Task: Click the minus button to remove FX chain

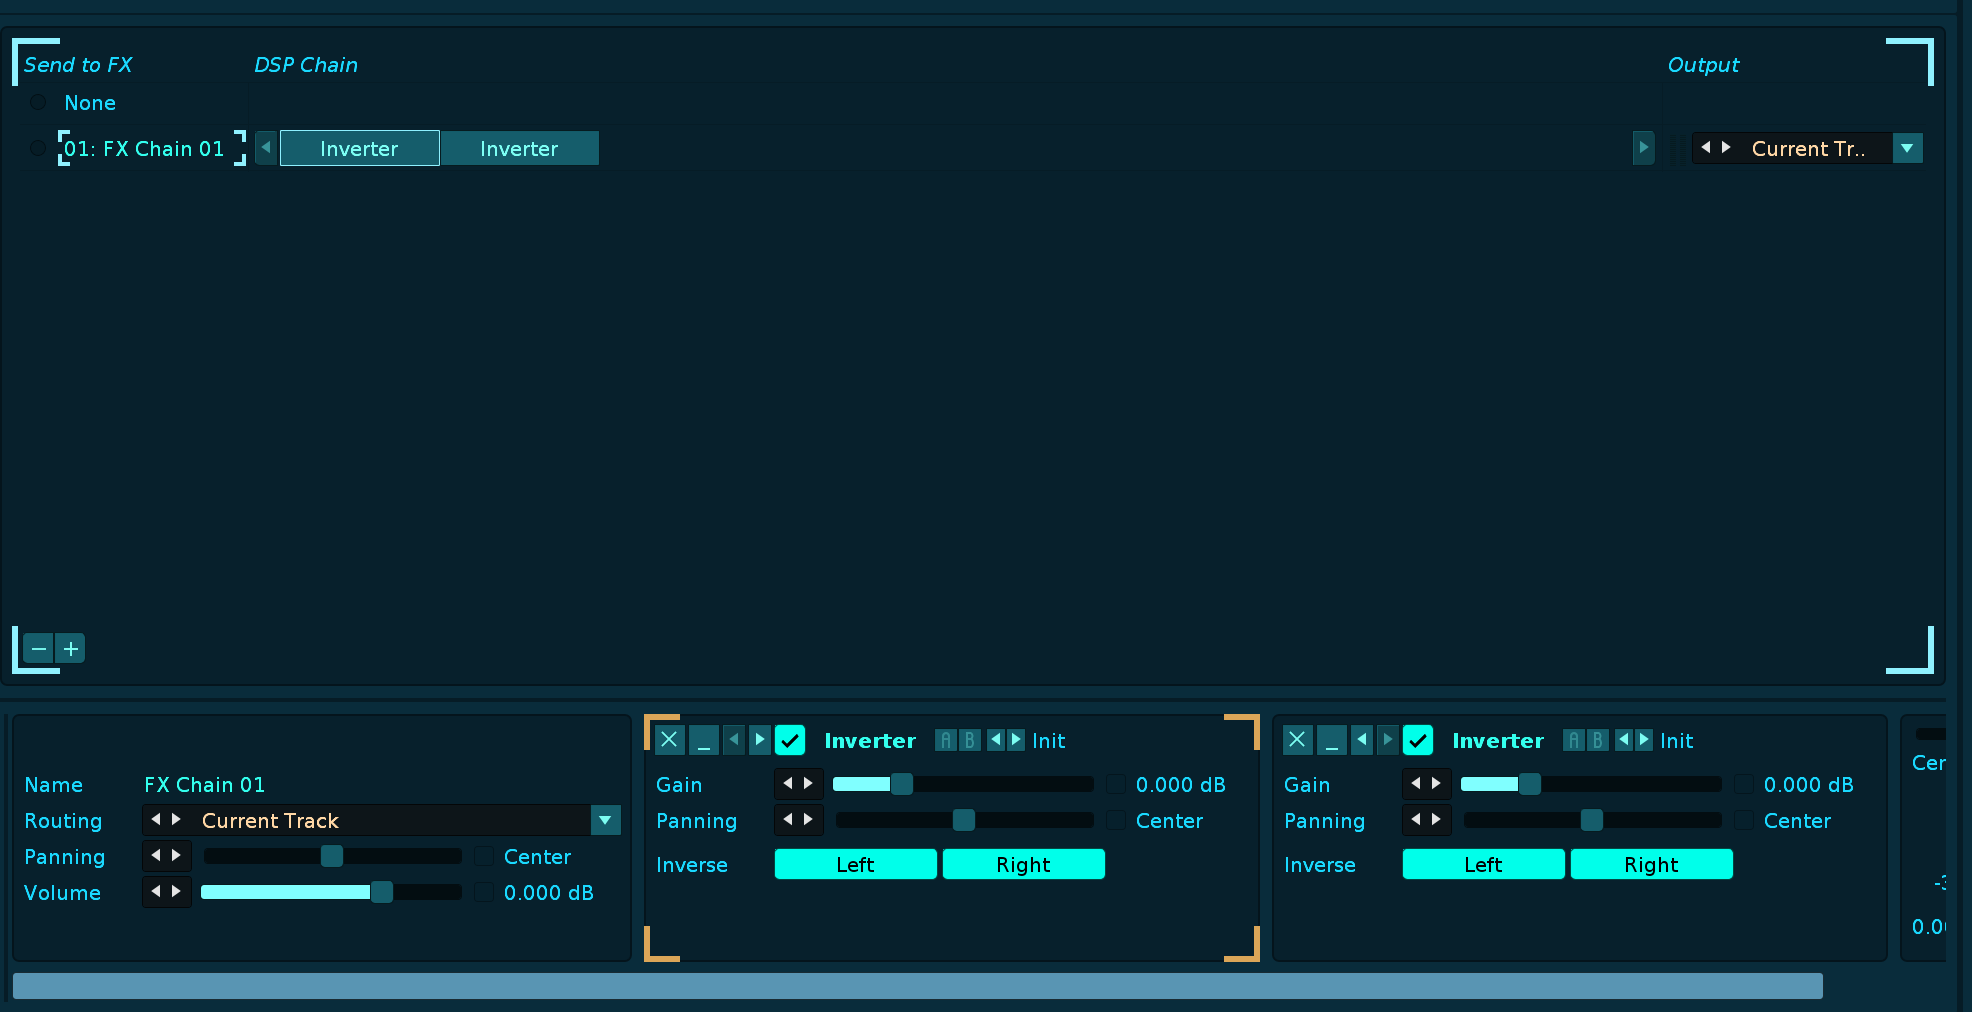Action: click(39, 649)
